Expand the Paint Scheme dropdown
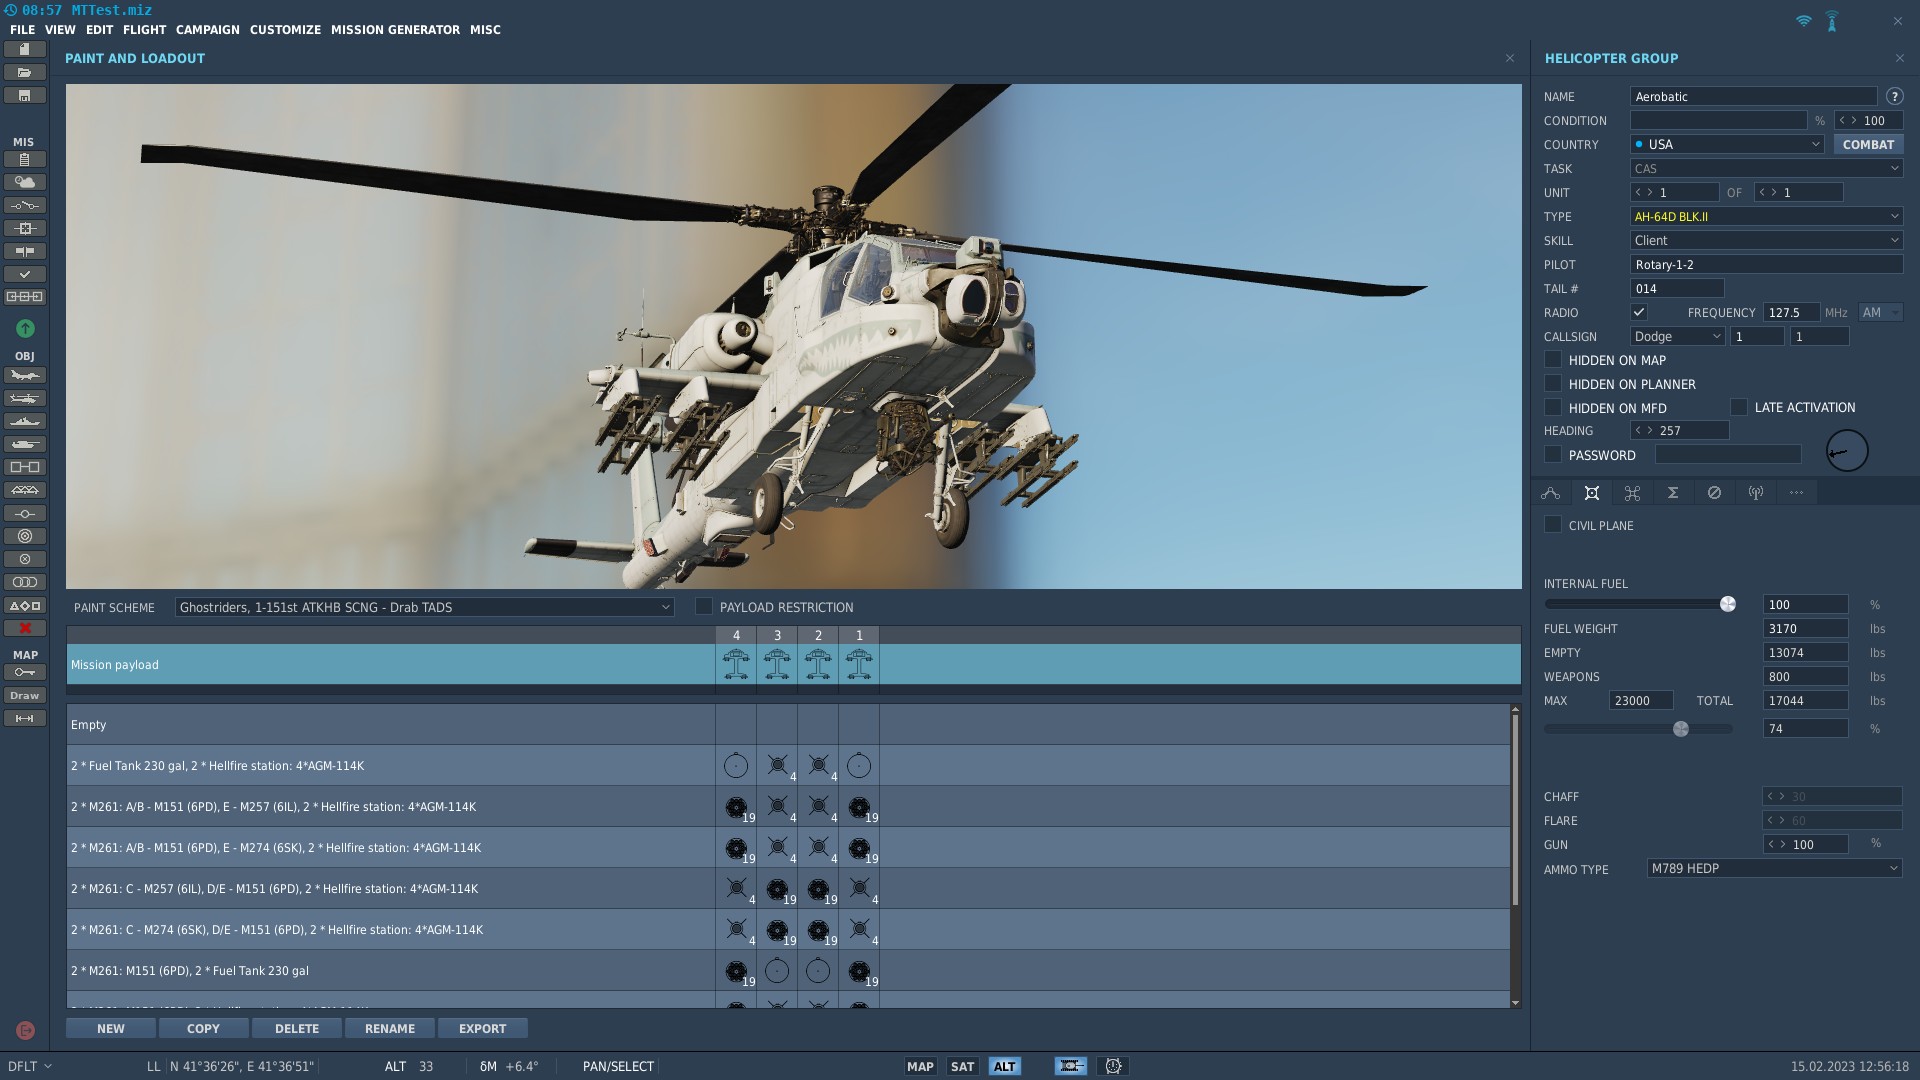This screenshot has height=1080, width=1920. [x=424, y=607]
